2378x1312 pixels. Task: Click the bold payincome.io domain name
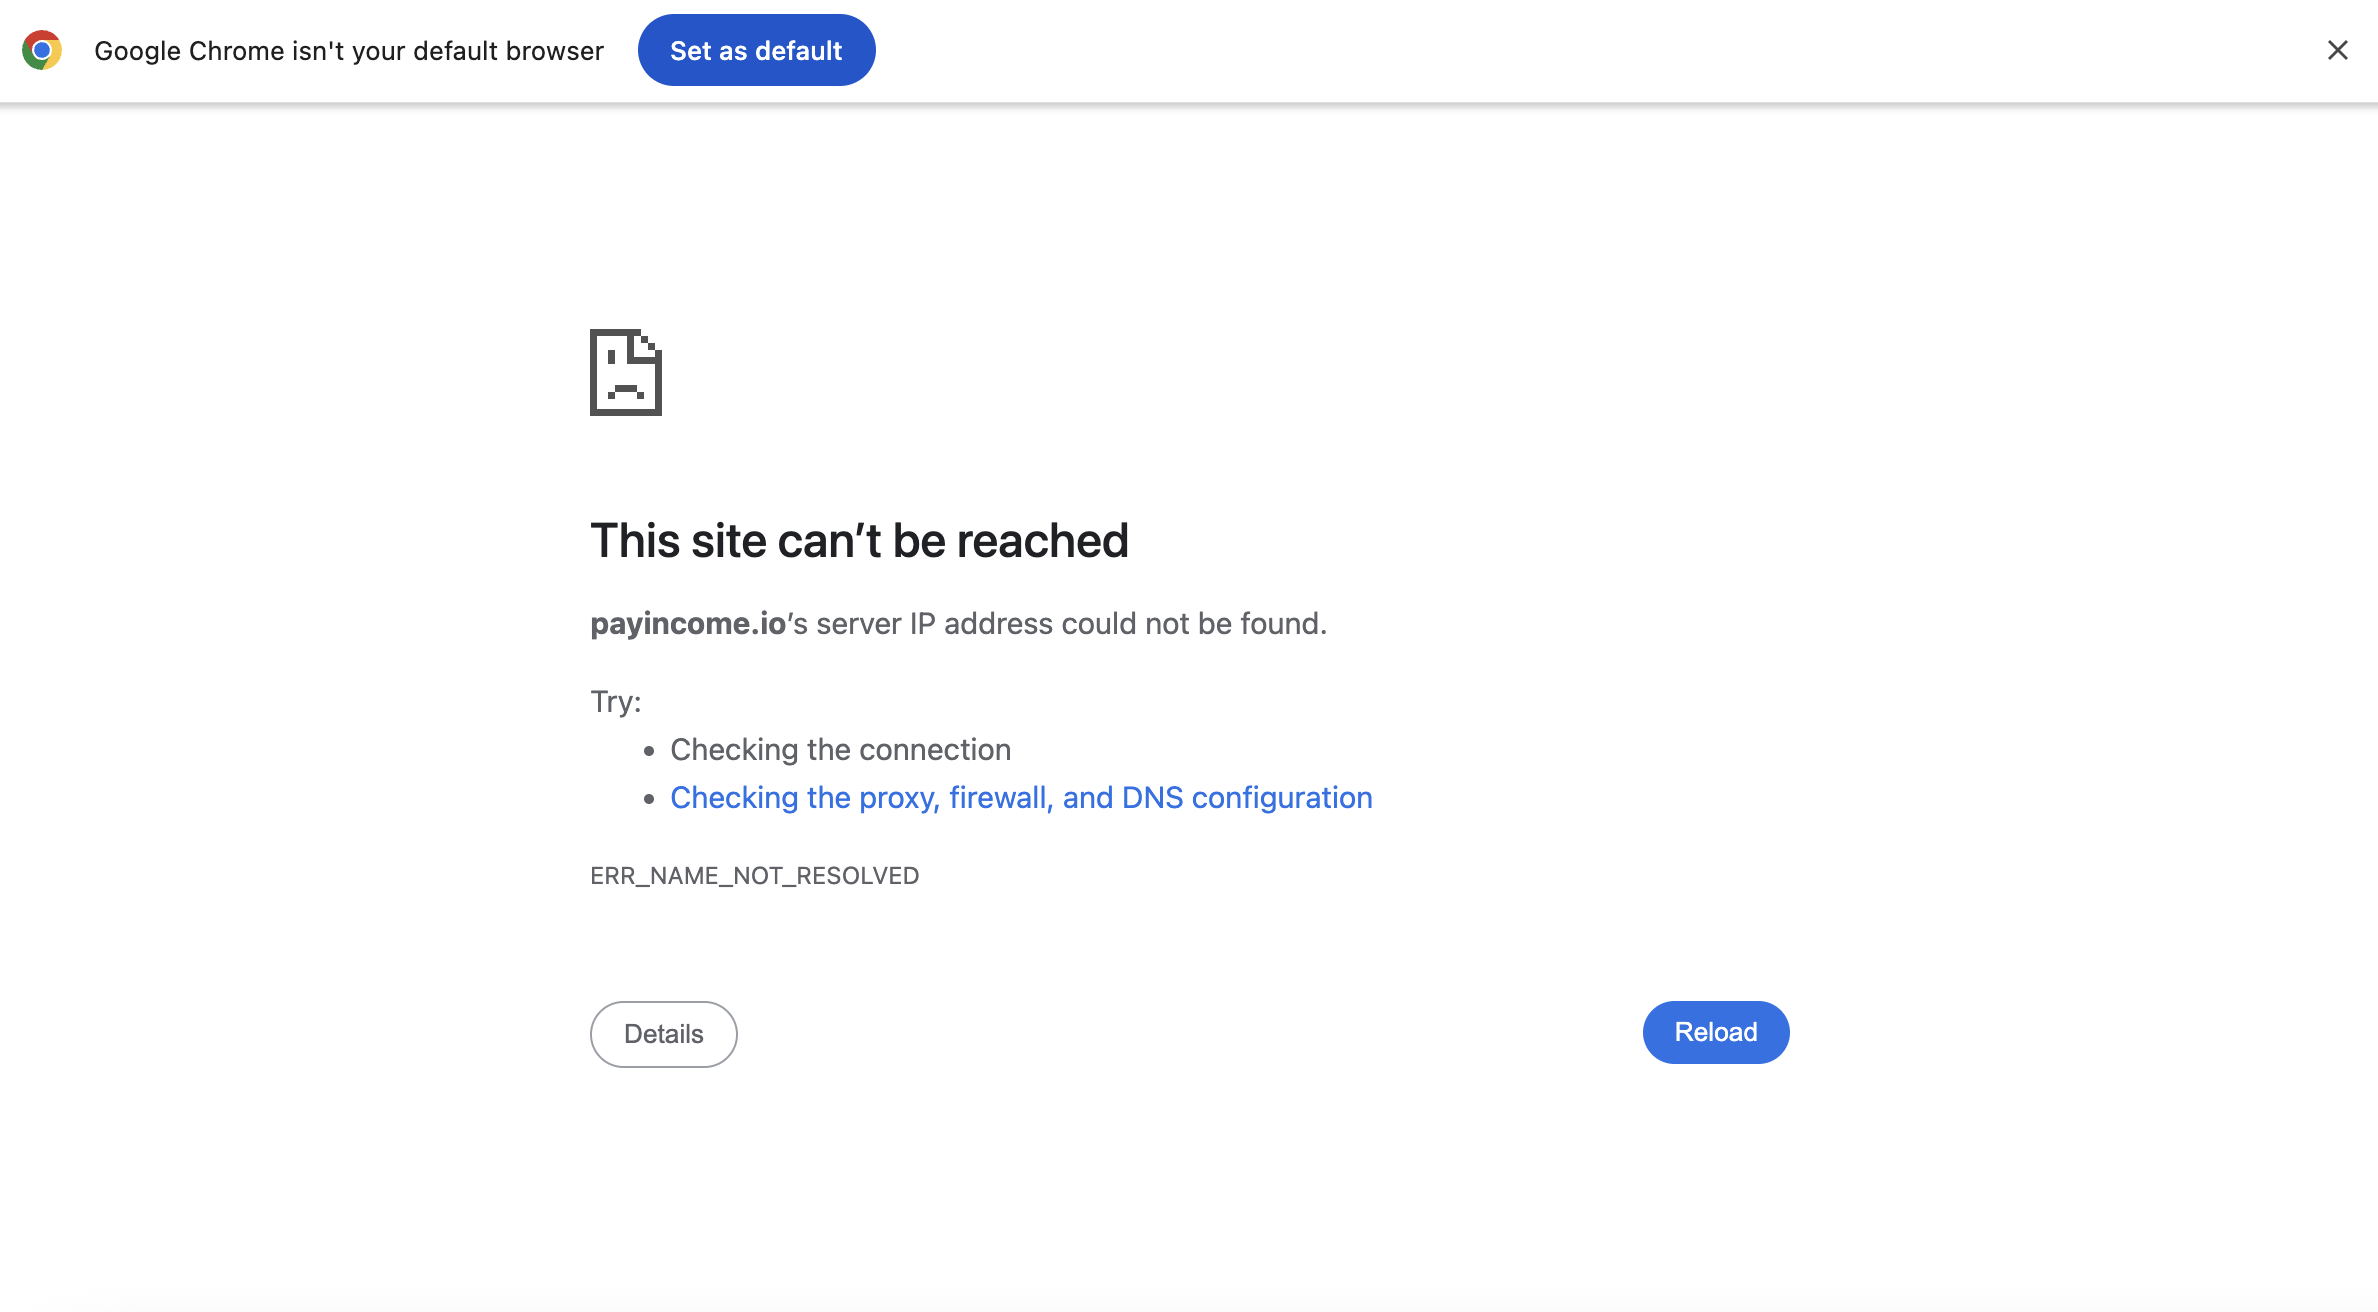(x=688, y=623)
